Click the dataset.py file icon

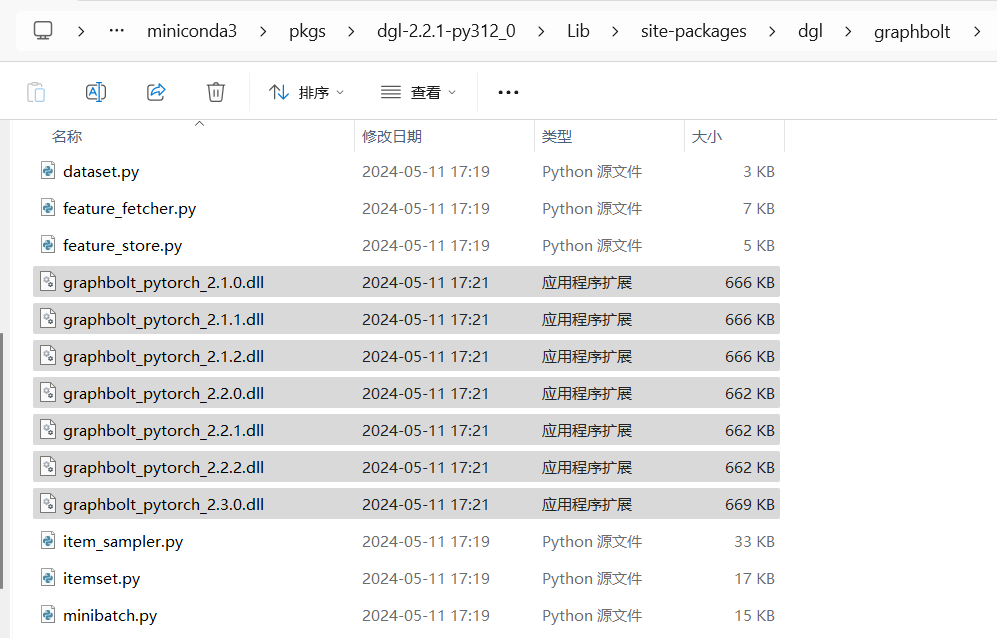pyautogui.click(x=48, y=170)
